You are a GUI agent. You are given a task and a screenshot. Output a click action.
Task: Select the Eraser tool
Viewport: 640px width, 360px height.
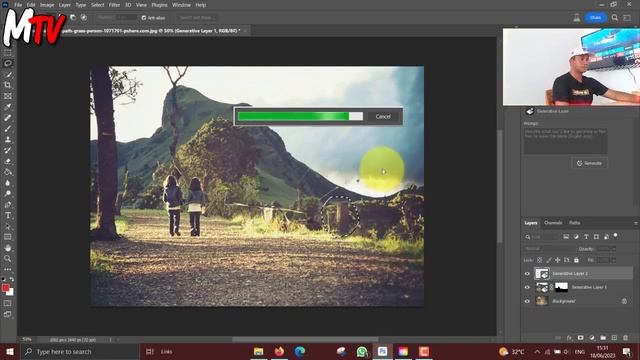tap(8, 161)
